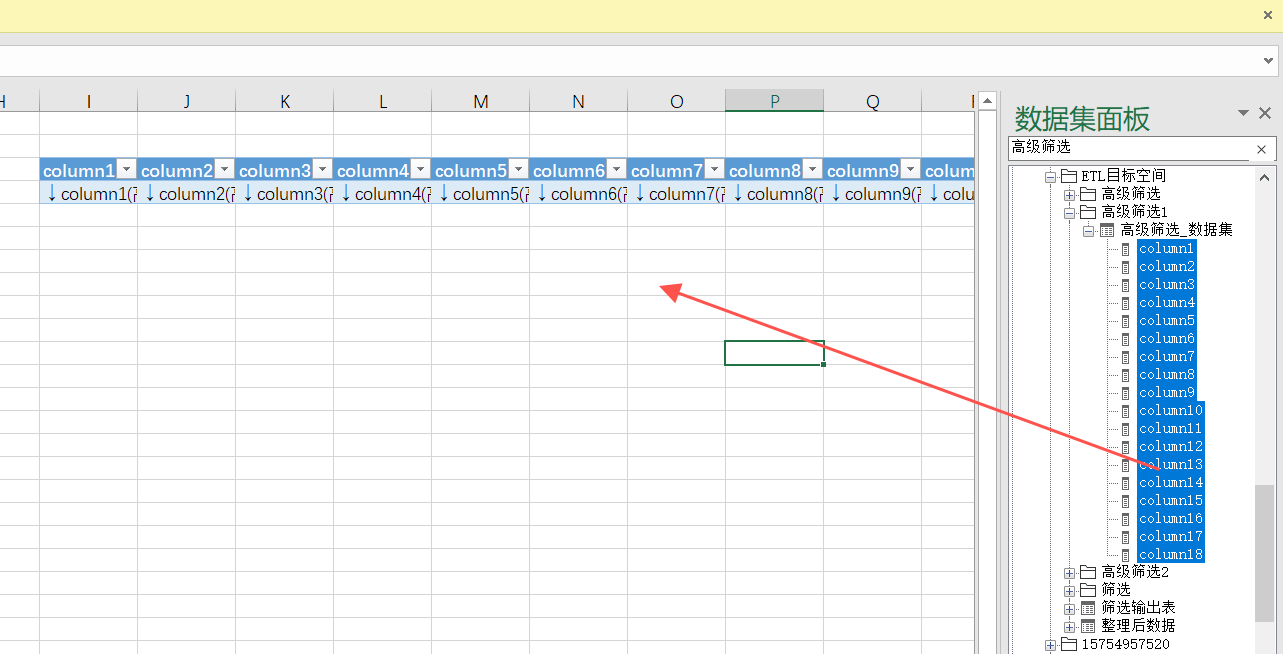Click the 高级筛选2 folder icon

tap(1088, 572)
